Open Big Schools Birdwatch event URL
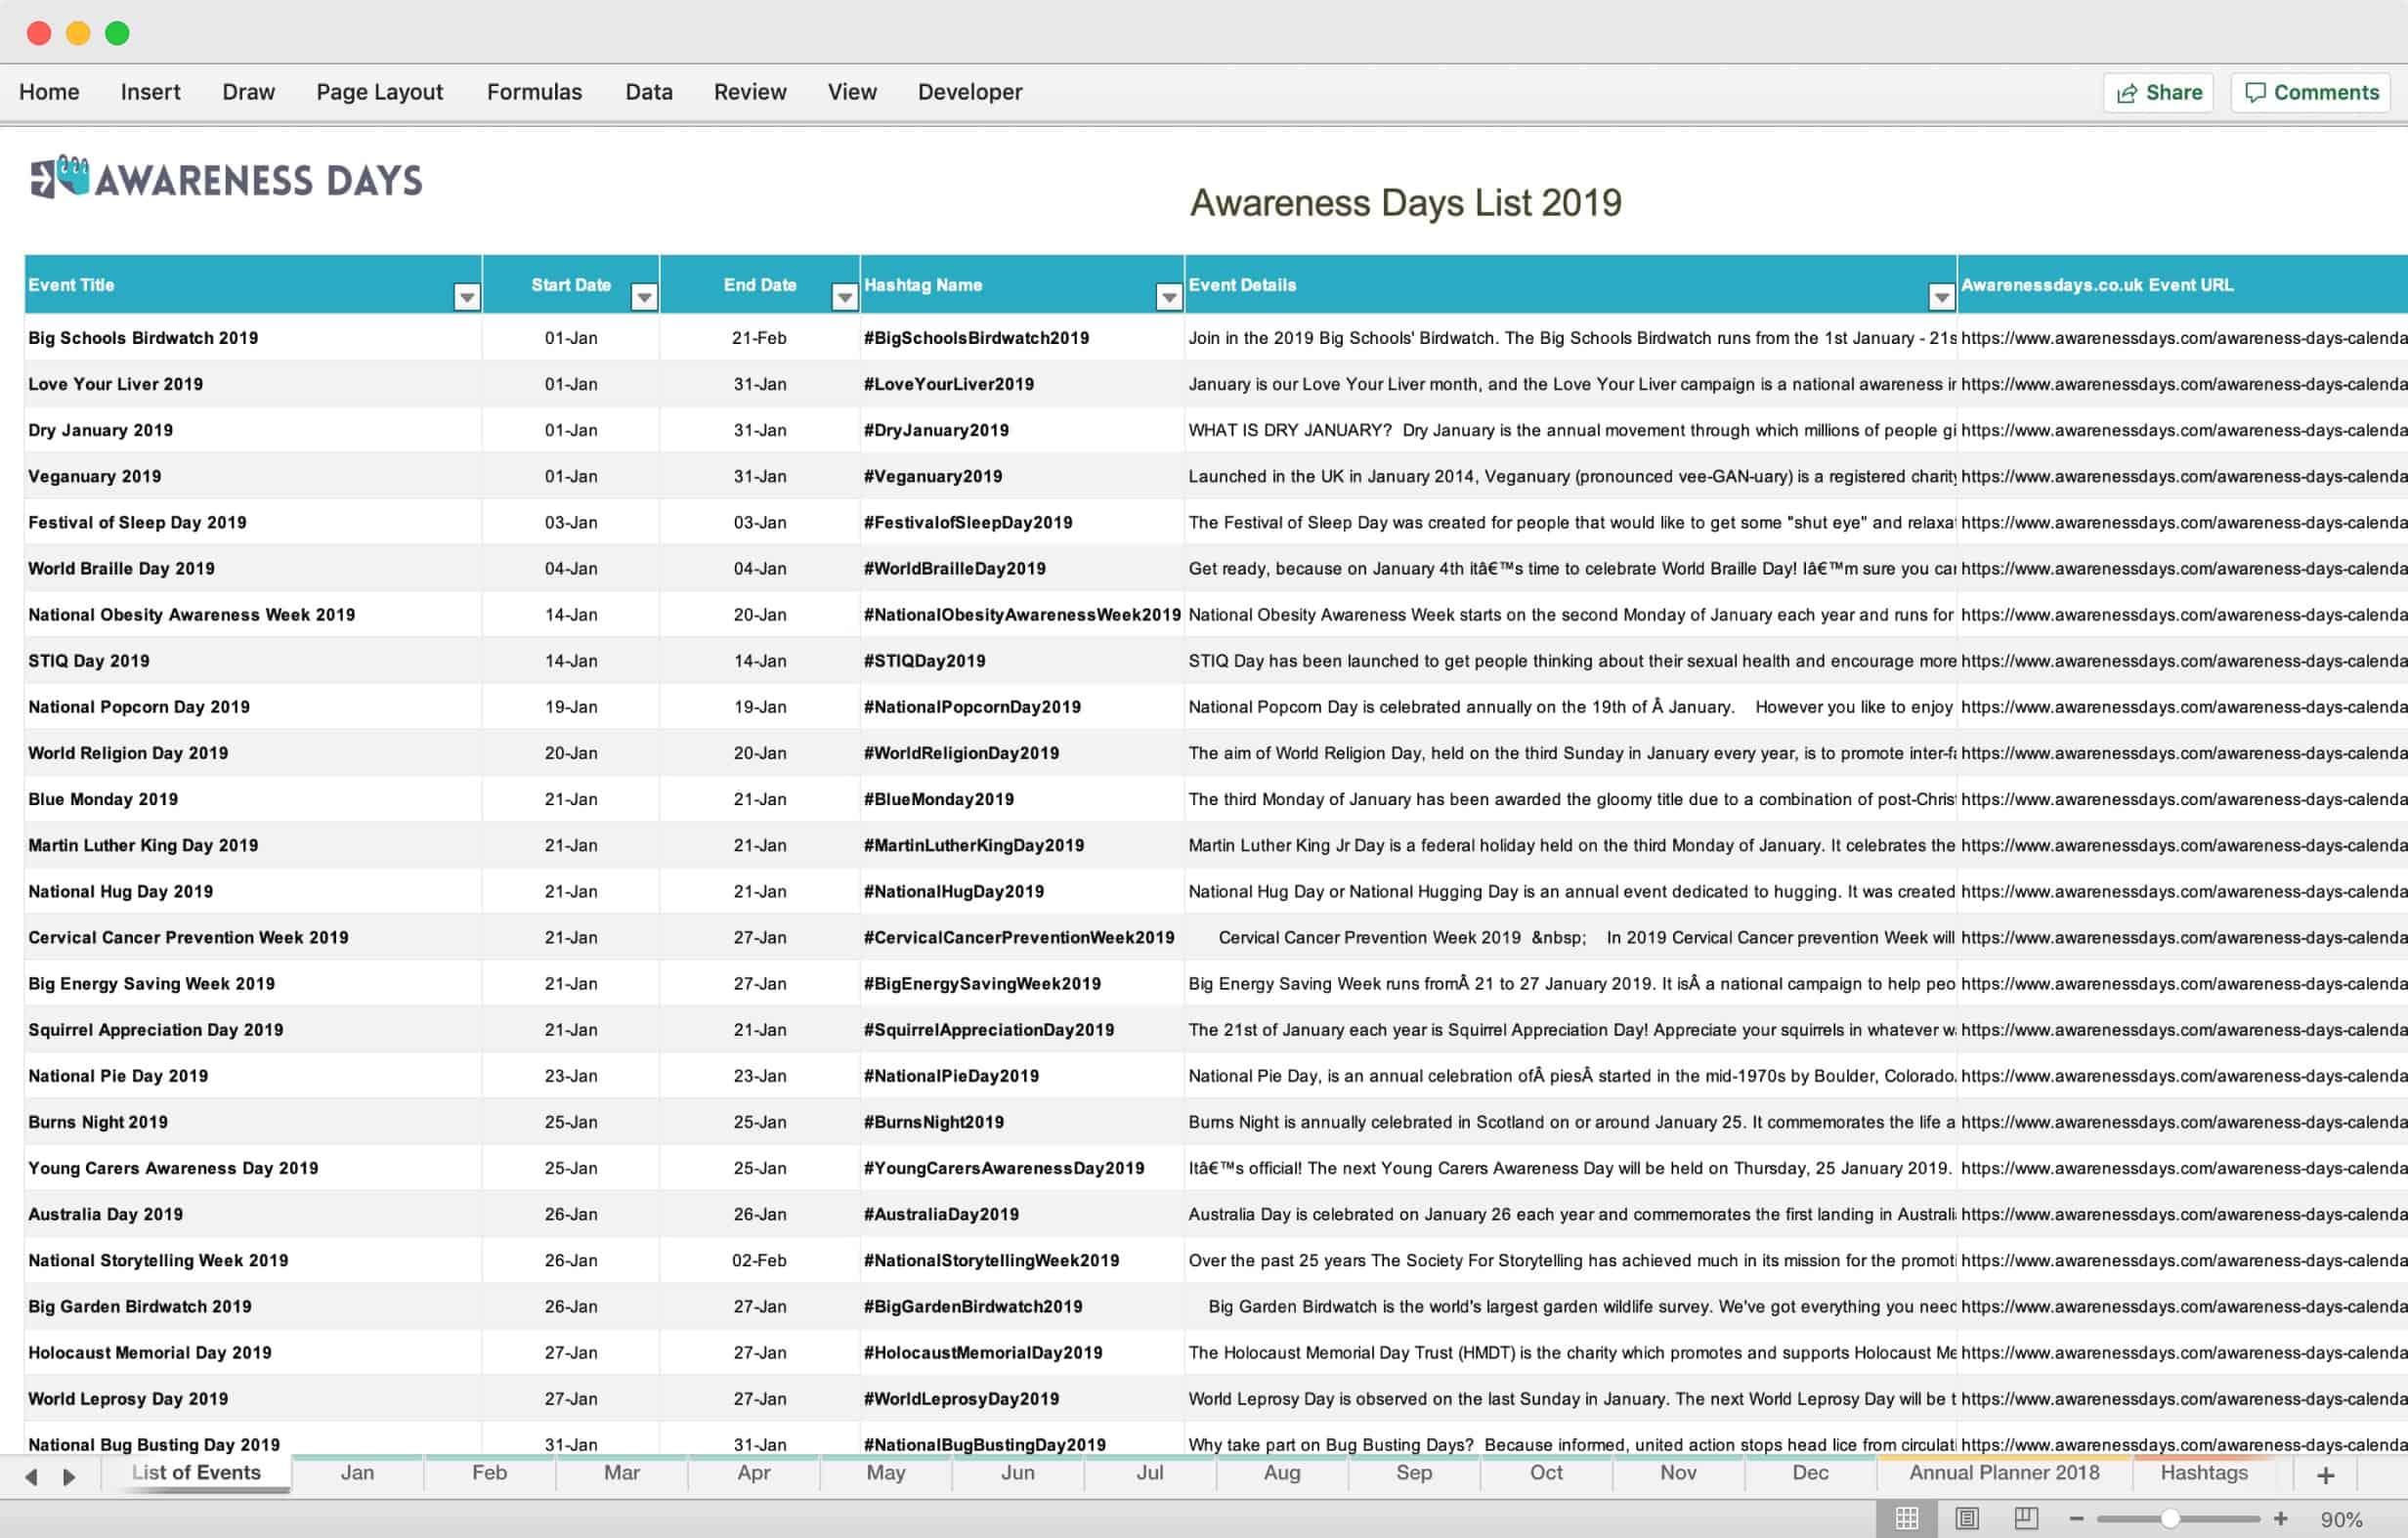This screenshot has height=1538, width=2408. point(2183,338)
